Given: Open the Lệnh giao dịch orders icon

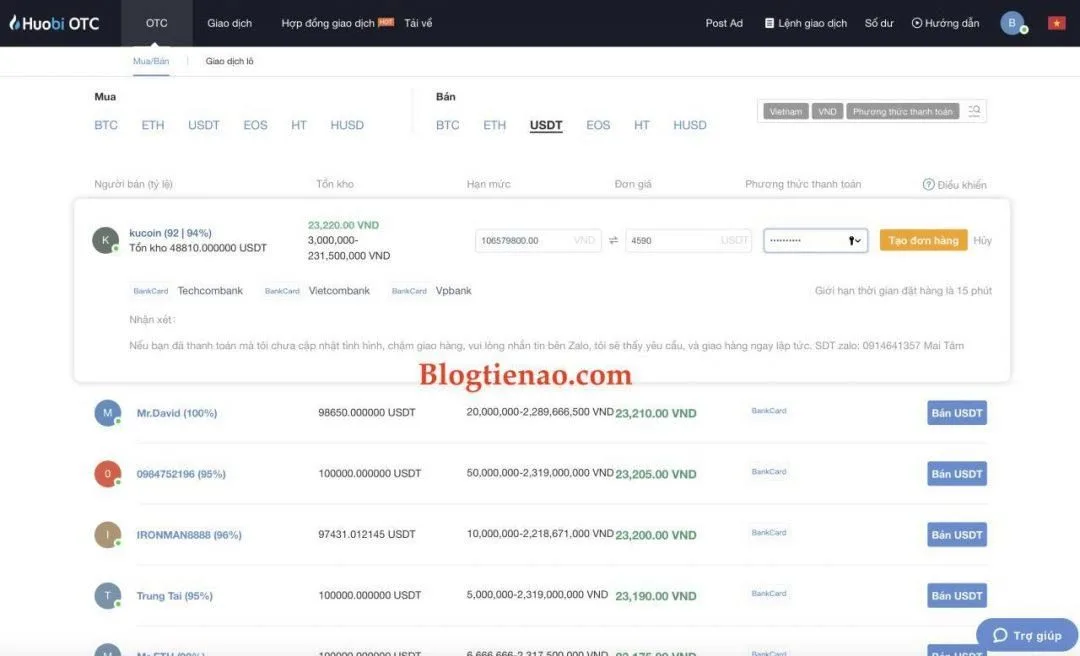Looking at the screenshot, I should point(770,21).
